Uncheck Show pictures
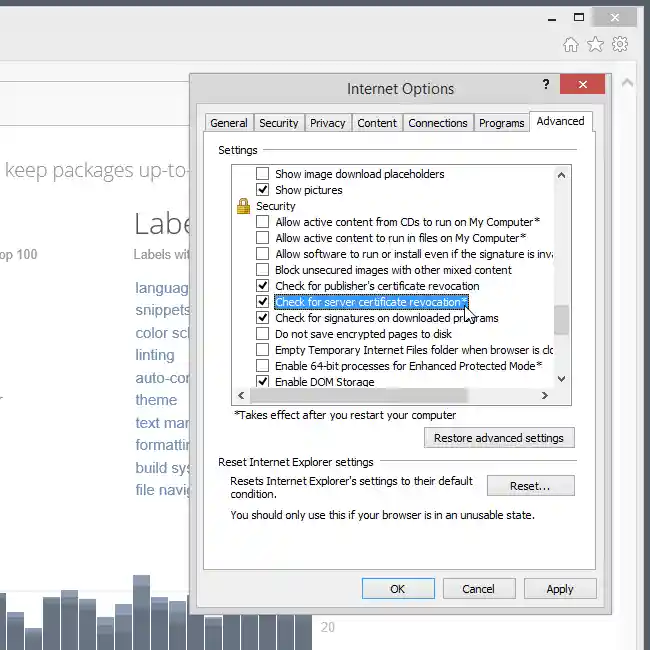Screen dimensions: 650x650 point(262,190)
